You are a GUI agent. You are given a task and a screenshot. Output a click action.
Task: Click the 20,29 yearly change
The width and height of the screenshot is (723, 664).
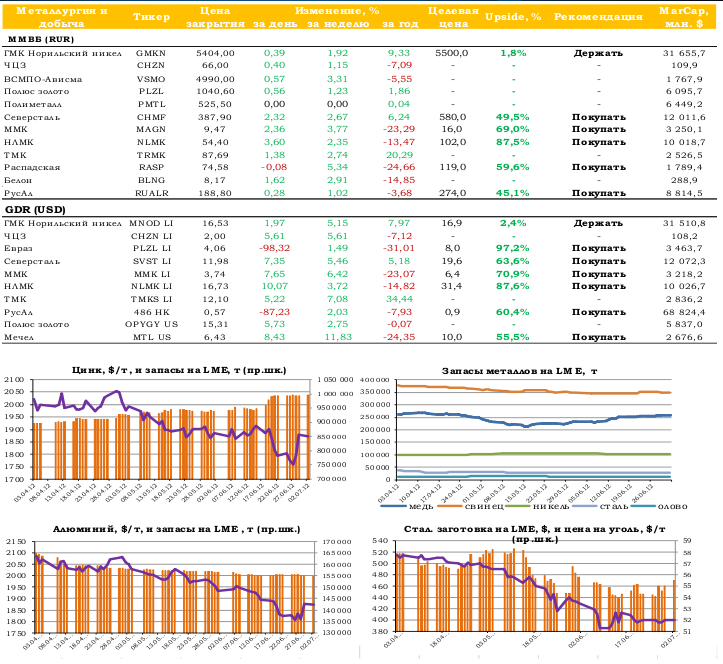point(399,155)
